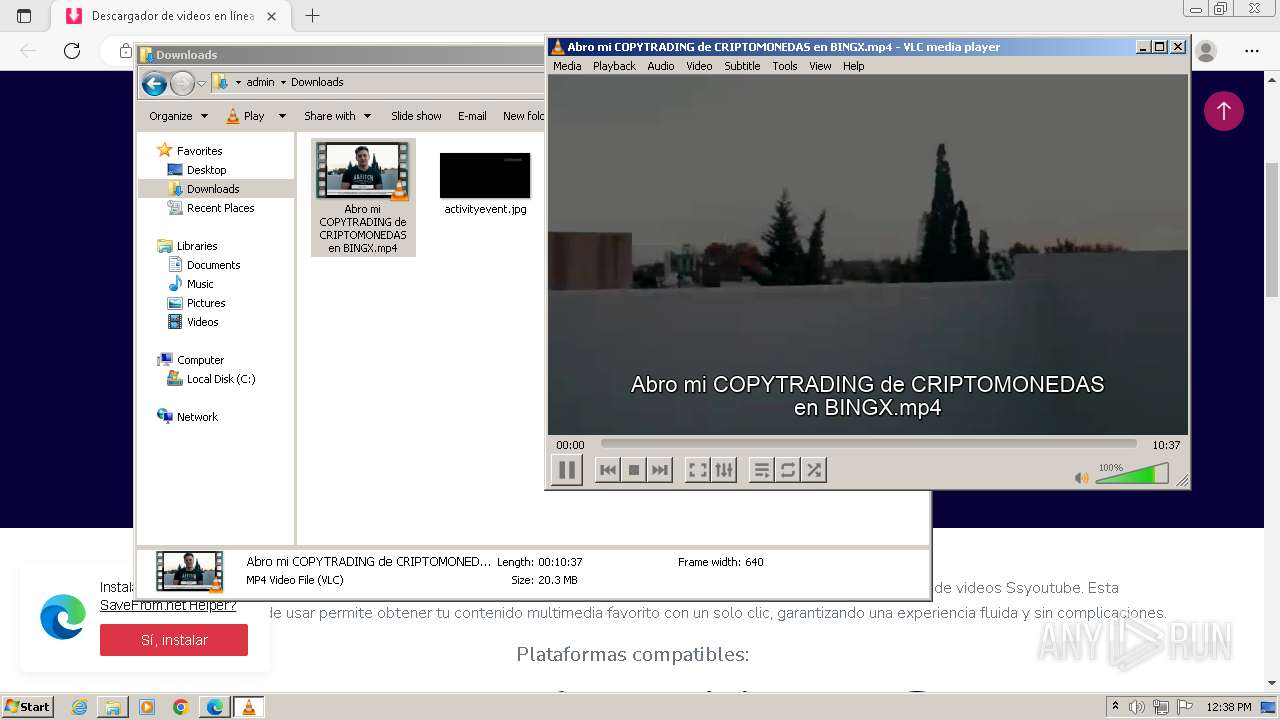The height and width of the screenshot is (720, 1280).
Task: Open a new Edge tab
Action: pyautogui.click(x=312, y=16)
